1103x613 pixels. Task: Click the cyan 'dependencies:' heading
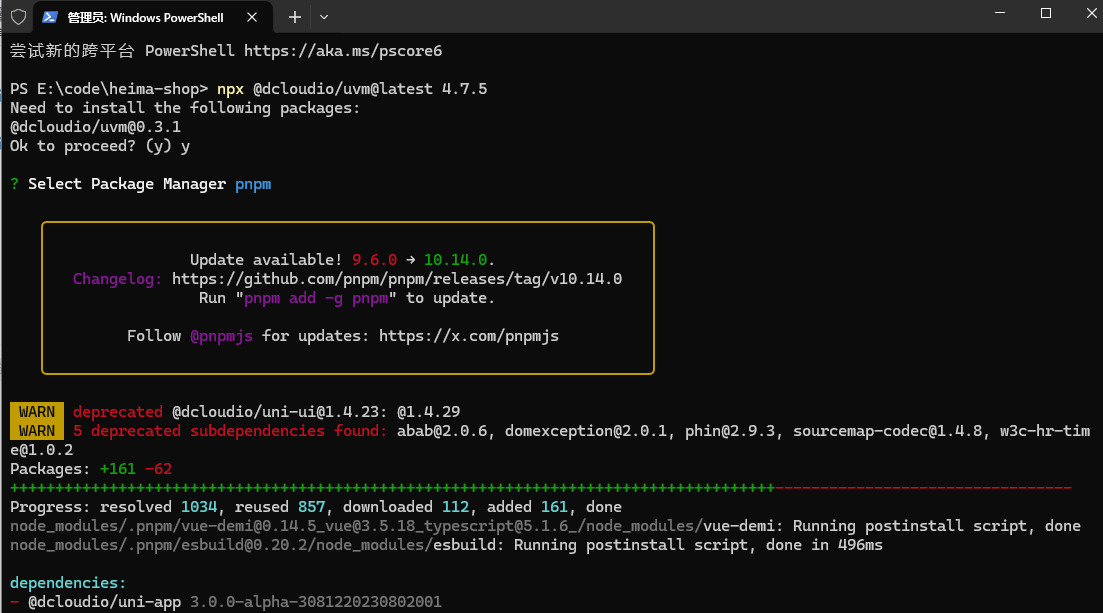click(68, 583)
